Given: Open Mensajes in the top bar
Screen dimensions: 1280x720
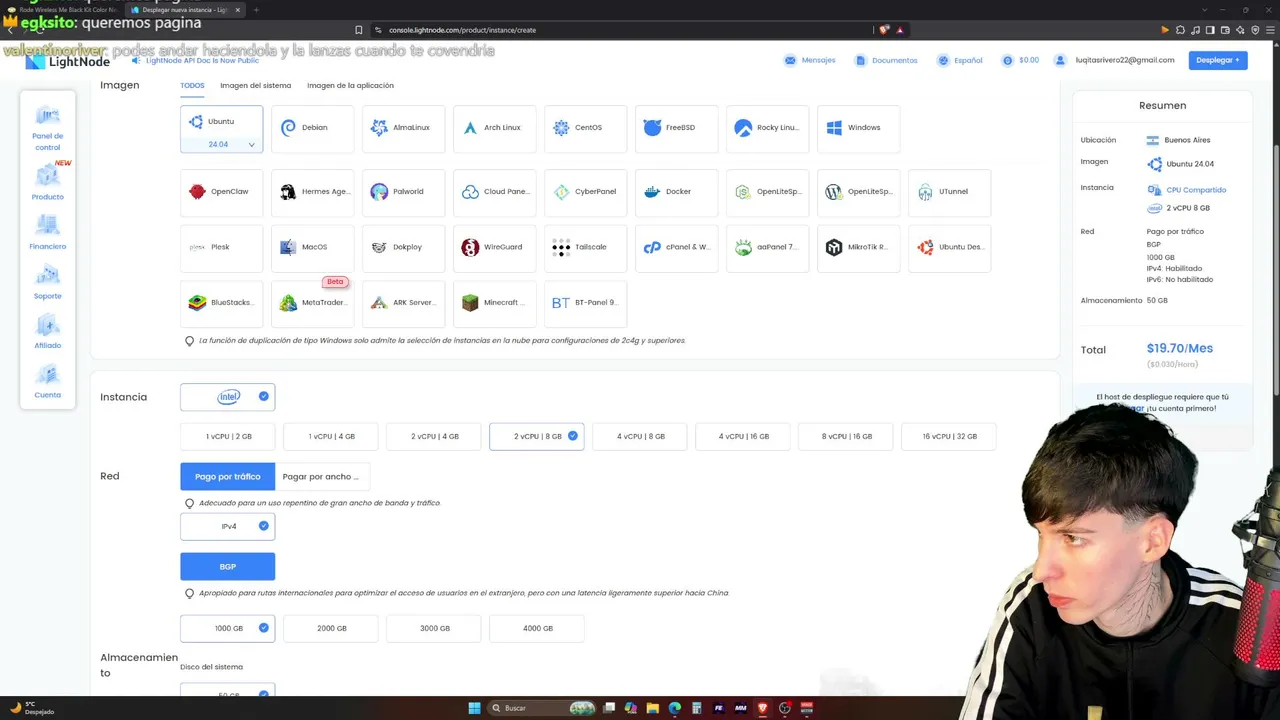Looking at the screenshot, I should pyautogui.click(x=810, y=60).
